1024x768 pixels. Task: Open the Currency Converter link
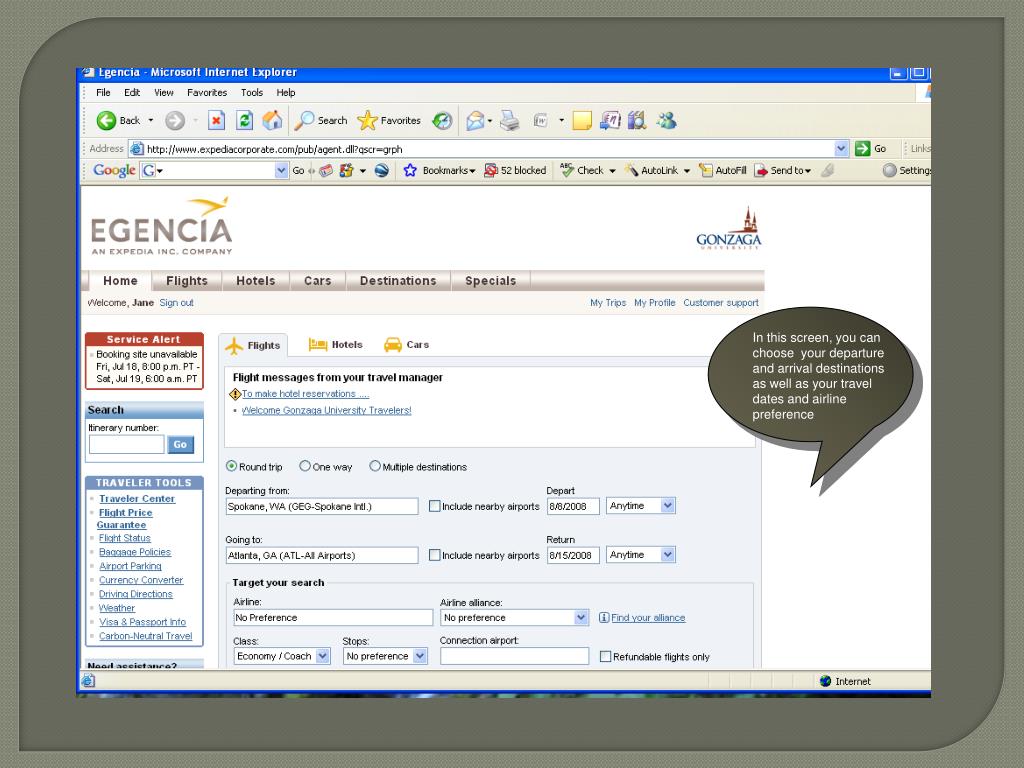(x=141, y=580)
